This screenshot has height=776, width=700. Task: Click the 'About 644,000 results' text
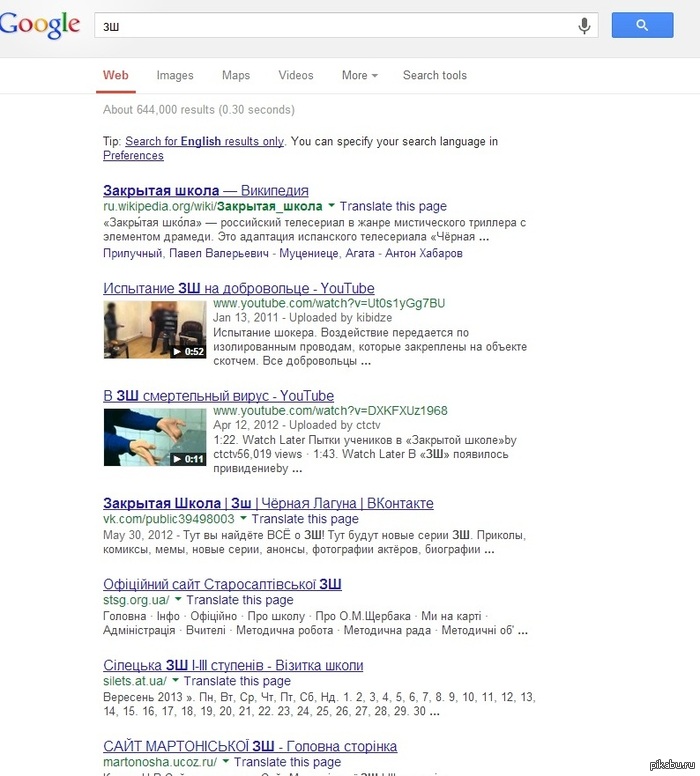[x=199, y=110]
